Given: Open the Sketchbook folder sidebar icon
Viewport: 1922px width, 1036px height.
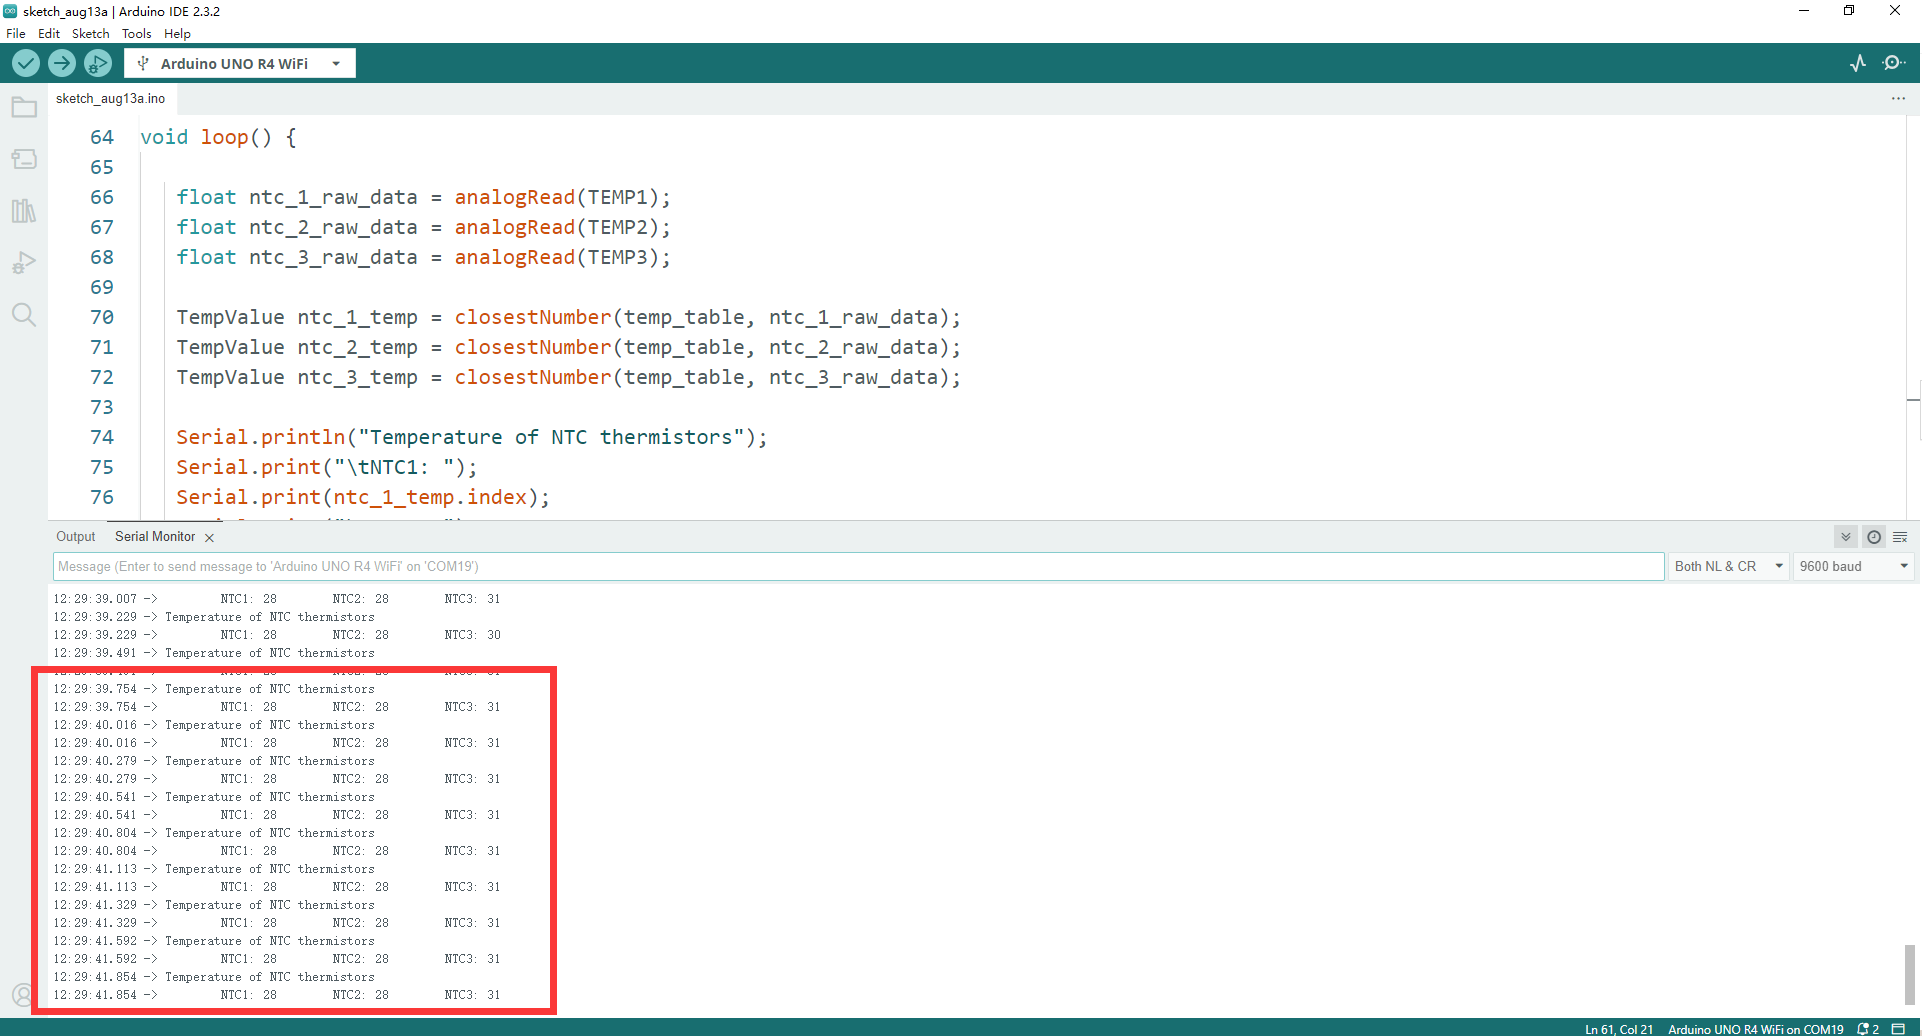Looking at the screenshot, I should 24,107.
